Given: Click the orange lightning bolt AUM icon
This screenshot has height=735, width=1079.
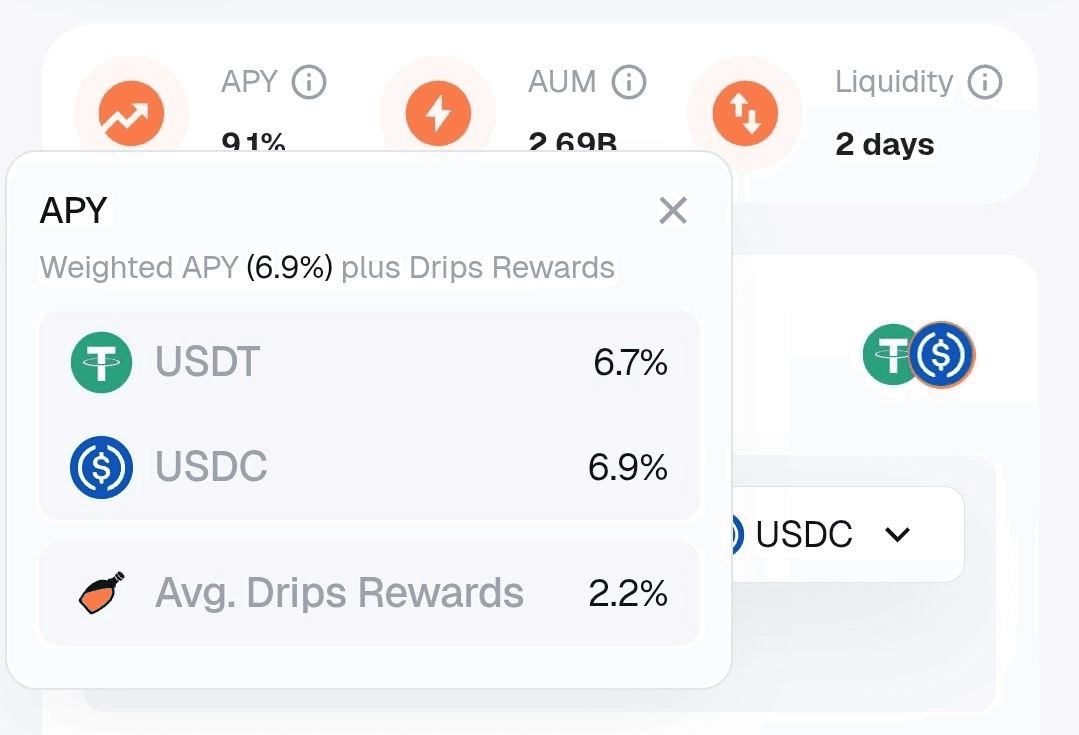Looking at the screenshot, I should [x=438, y=114].
